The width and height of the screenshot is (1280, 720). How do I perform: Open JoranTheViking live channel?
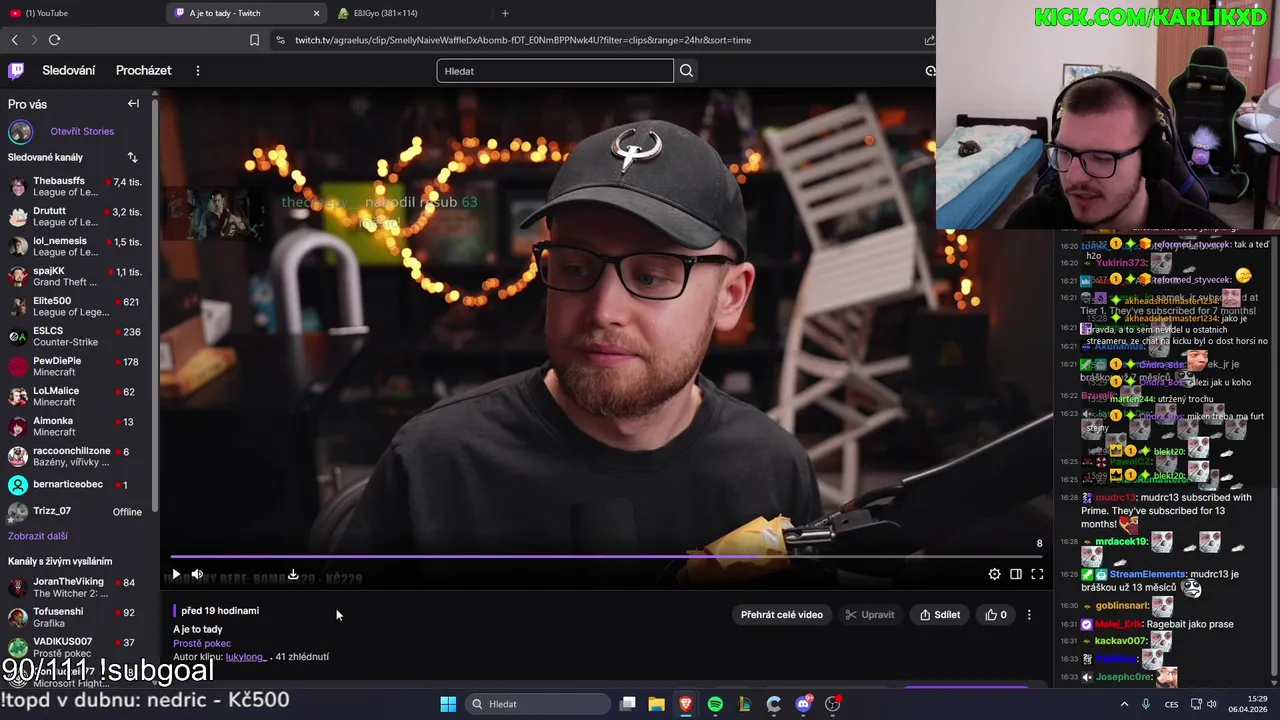pos(75,588)
